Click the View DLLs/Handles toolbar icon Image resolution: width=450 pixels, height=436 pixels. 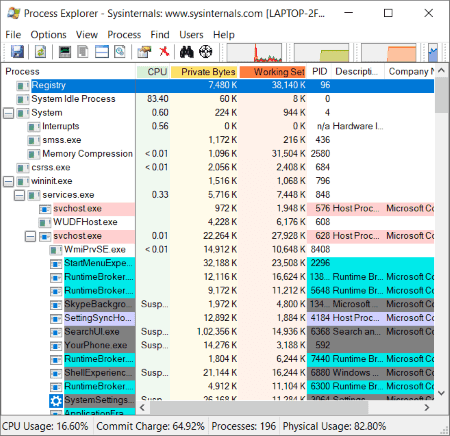click(120, 52)
